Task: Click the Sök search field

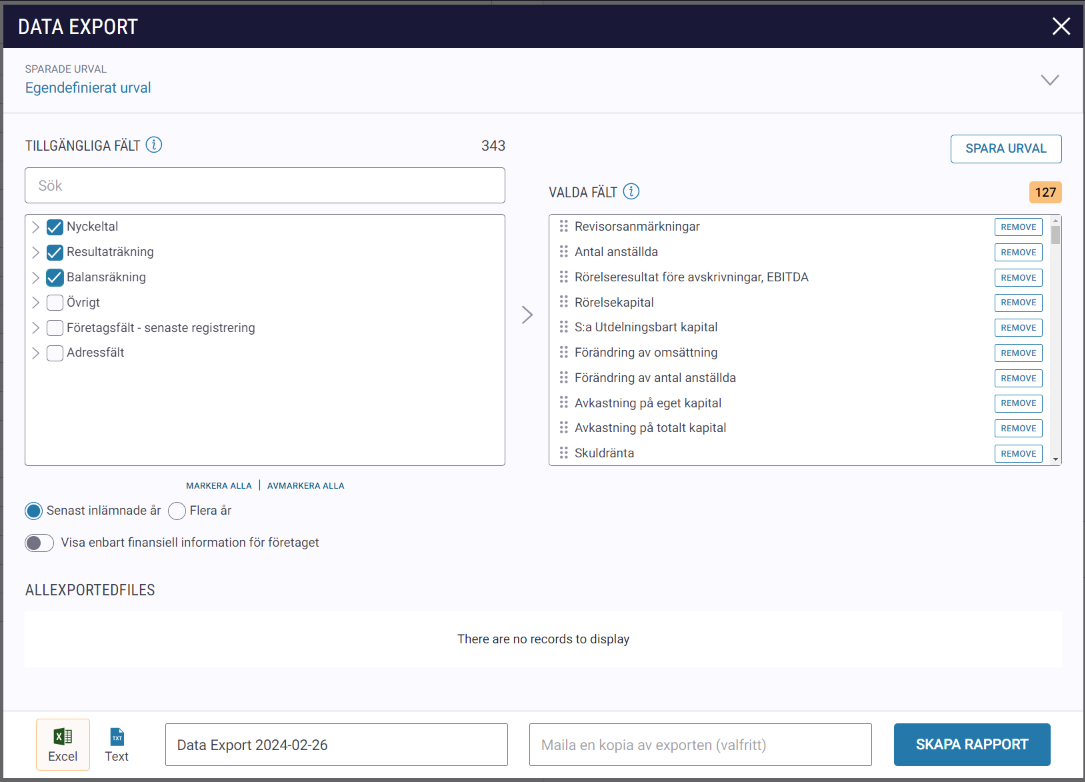Action: pos(265,185)
